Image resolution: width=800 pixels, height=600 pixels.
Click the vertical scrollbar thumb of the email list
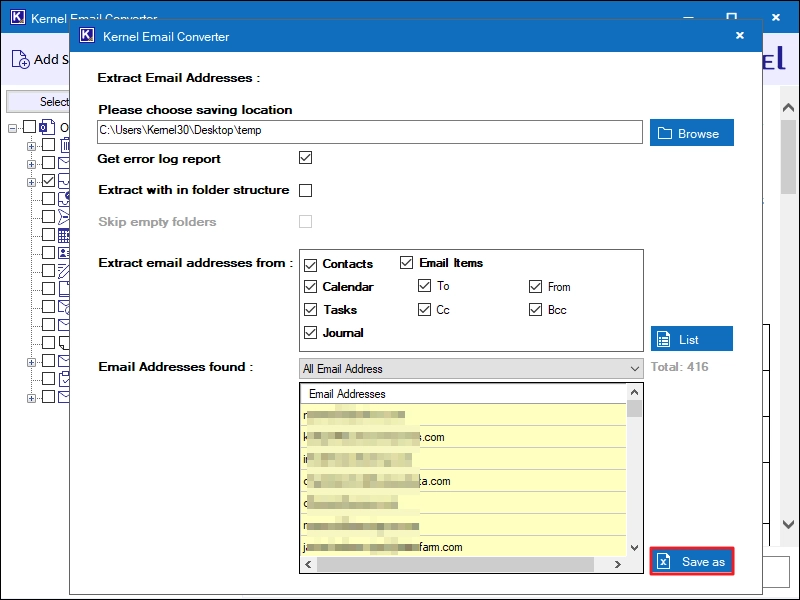pyautogui.click(x=634, y=409)
